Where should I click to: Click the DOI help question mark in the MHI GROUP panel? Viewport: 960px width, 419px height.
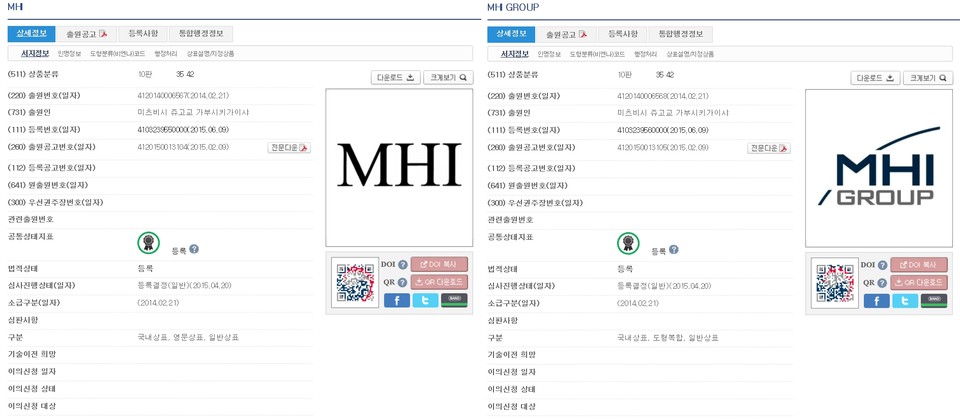(x=882, y=265)
